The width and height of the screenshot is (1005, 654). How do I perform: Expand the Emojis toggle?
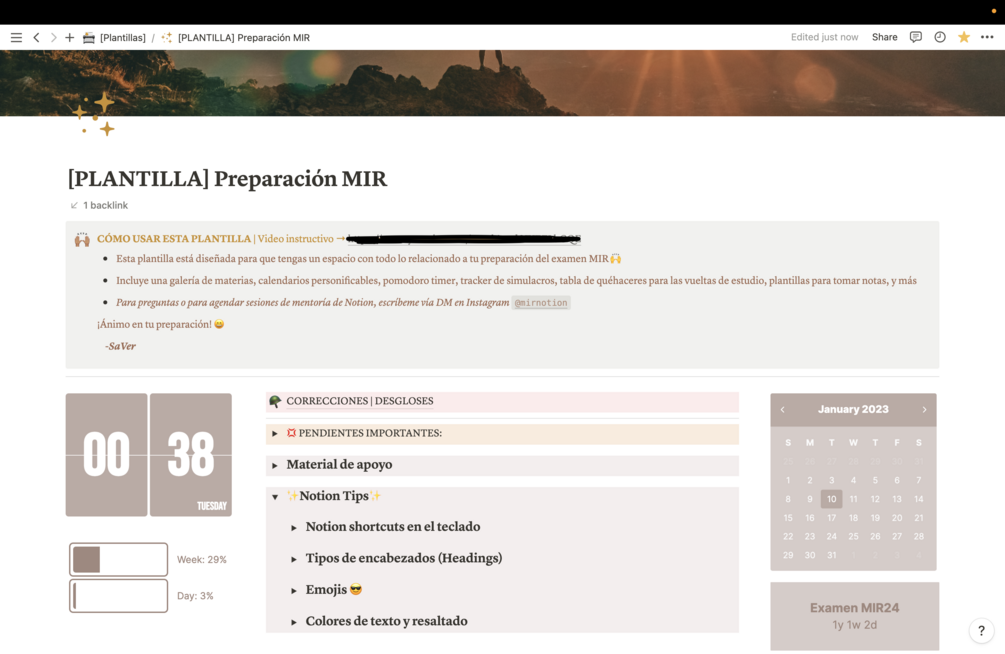coord(294,591)
